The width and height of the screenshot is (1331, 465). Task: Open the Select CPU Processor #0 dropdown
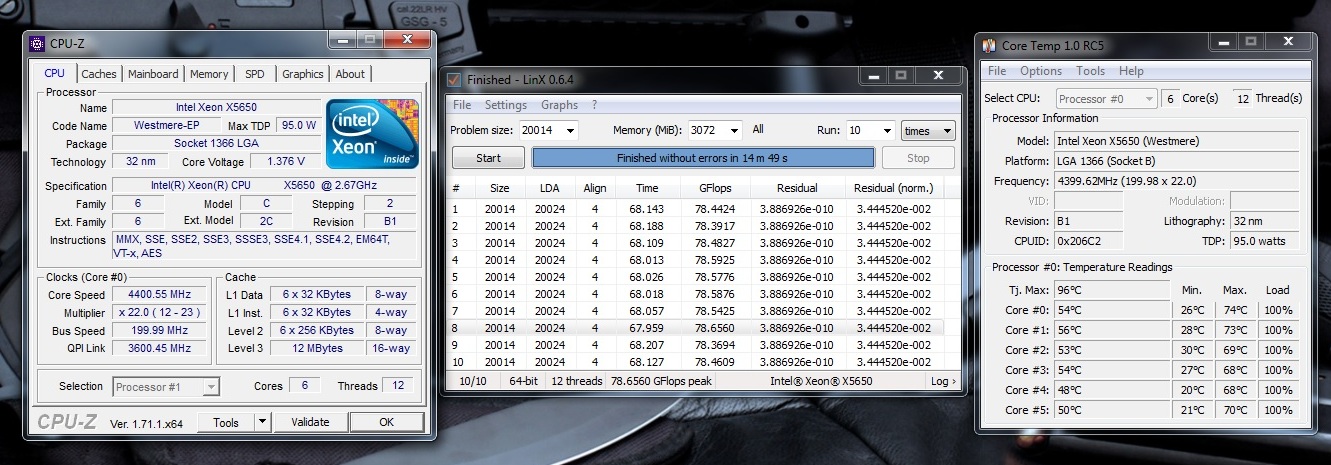pyautogui.click(x=1105, y=98)
